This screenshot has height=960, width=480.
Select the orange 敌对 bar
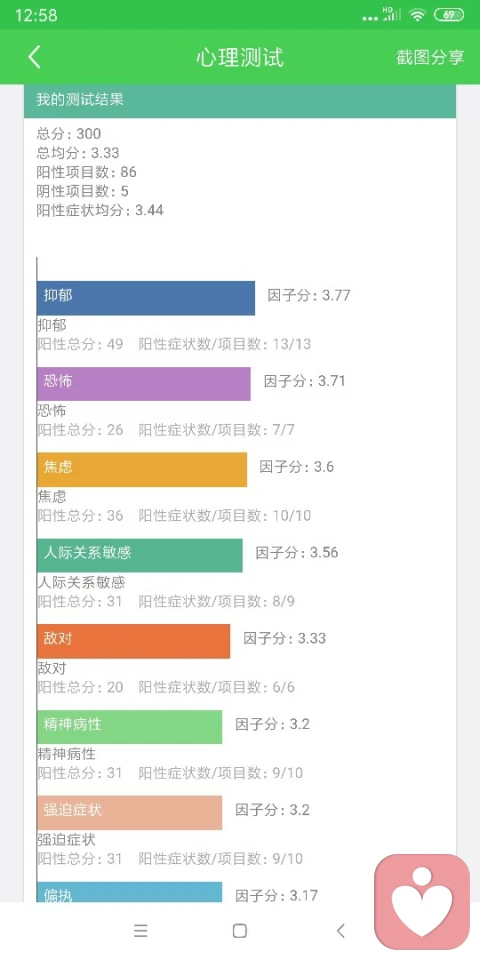[x=133, y=641]
